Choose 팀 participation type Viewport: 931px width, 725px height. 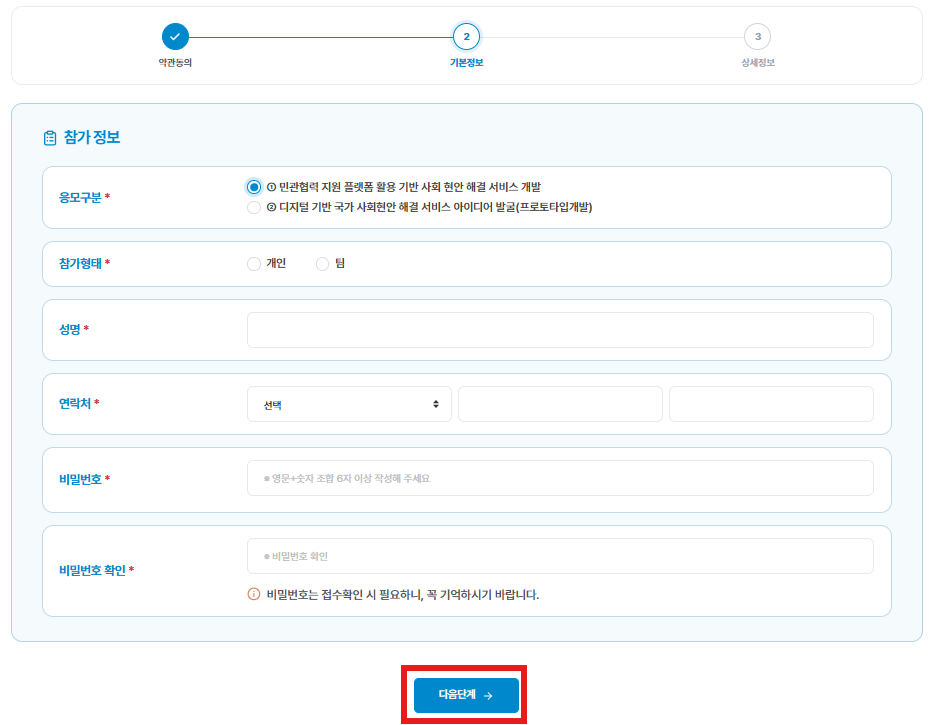(x=322, y=264)
